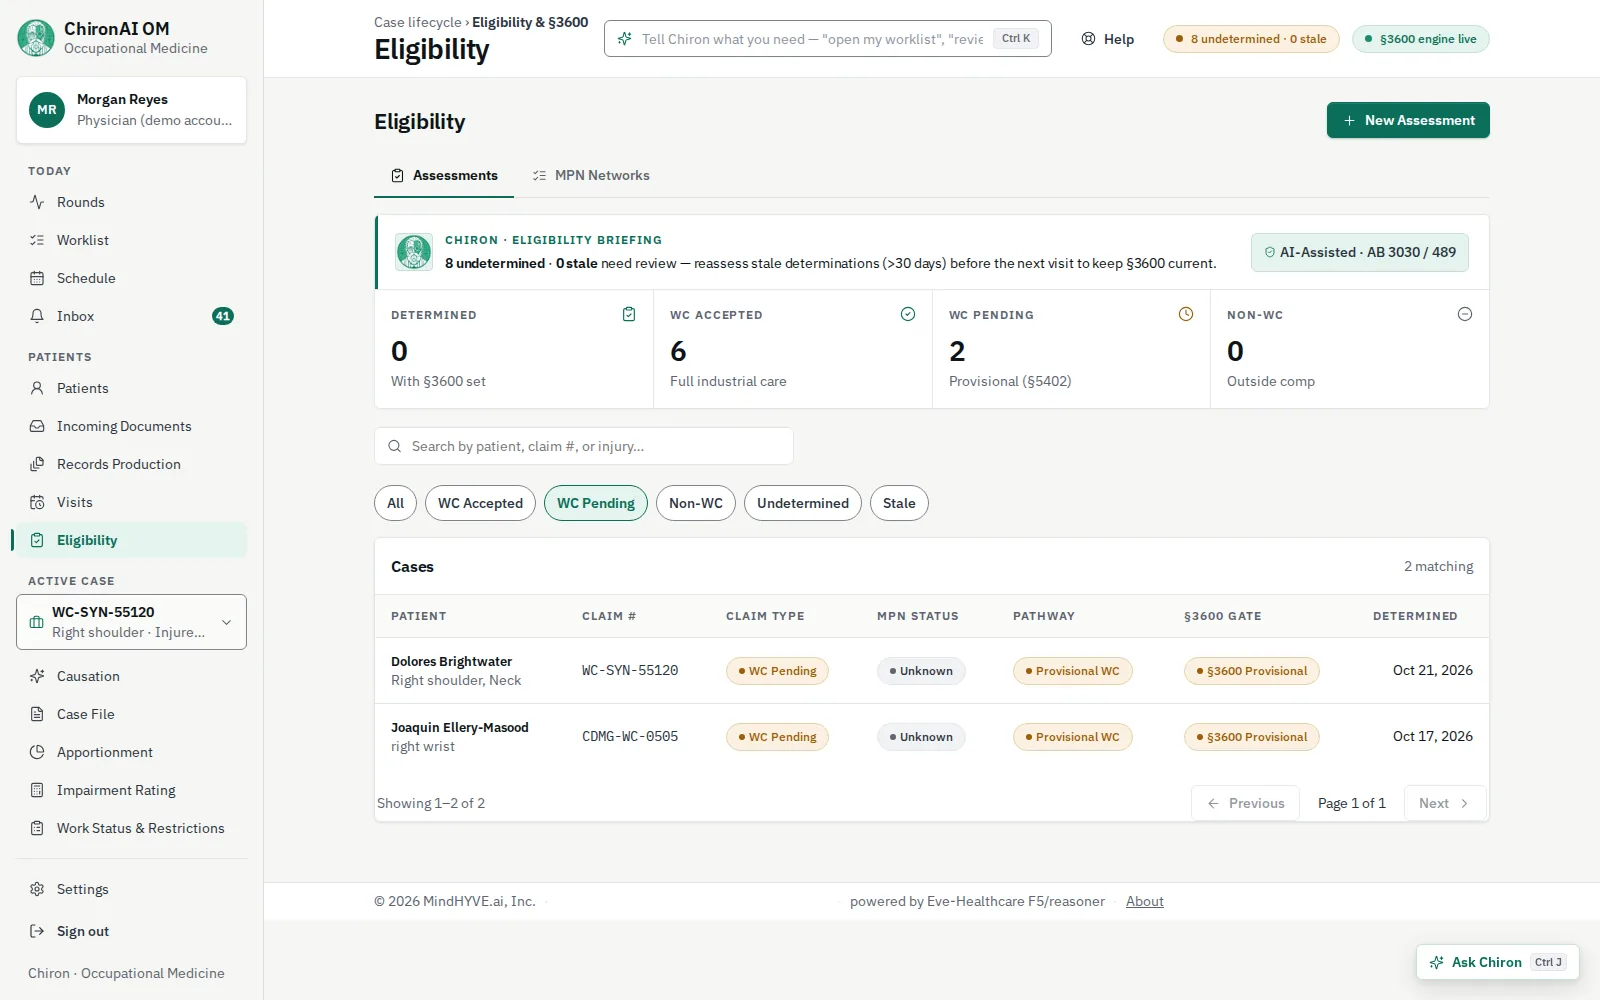1600x1000 pixels.
Task: Open Rounds via its pulse icon
Action: (37, 202)
